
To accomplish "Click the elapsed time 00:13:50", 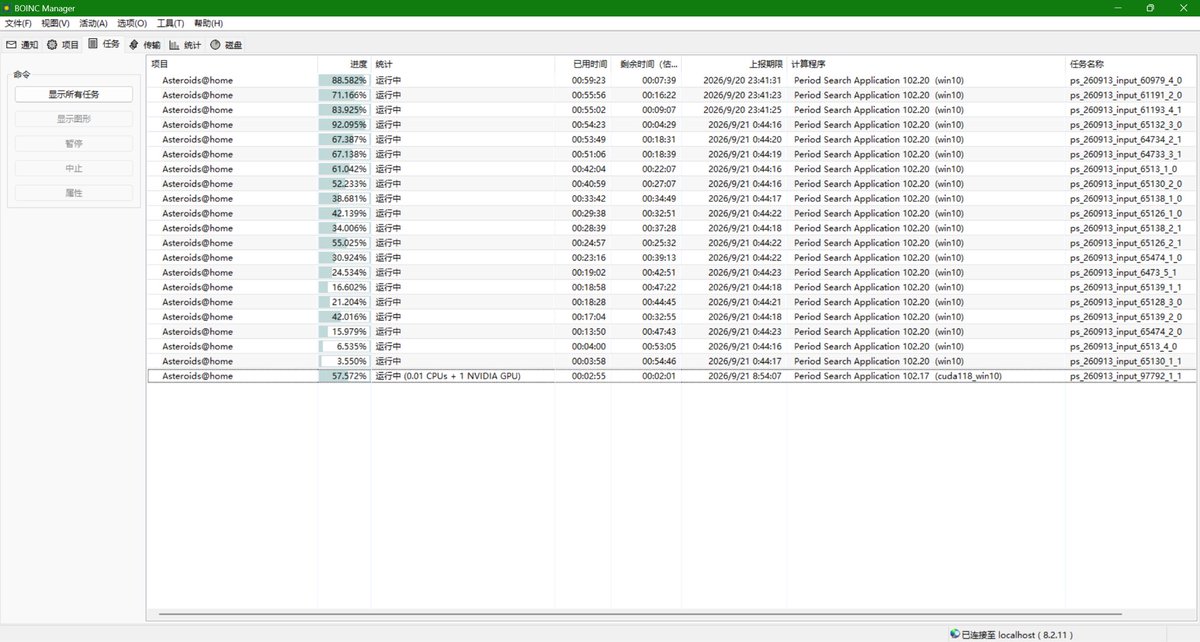I will tap(589, 331).
